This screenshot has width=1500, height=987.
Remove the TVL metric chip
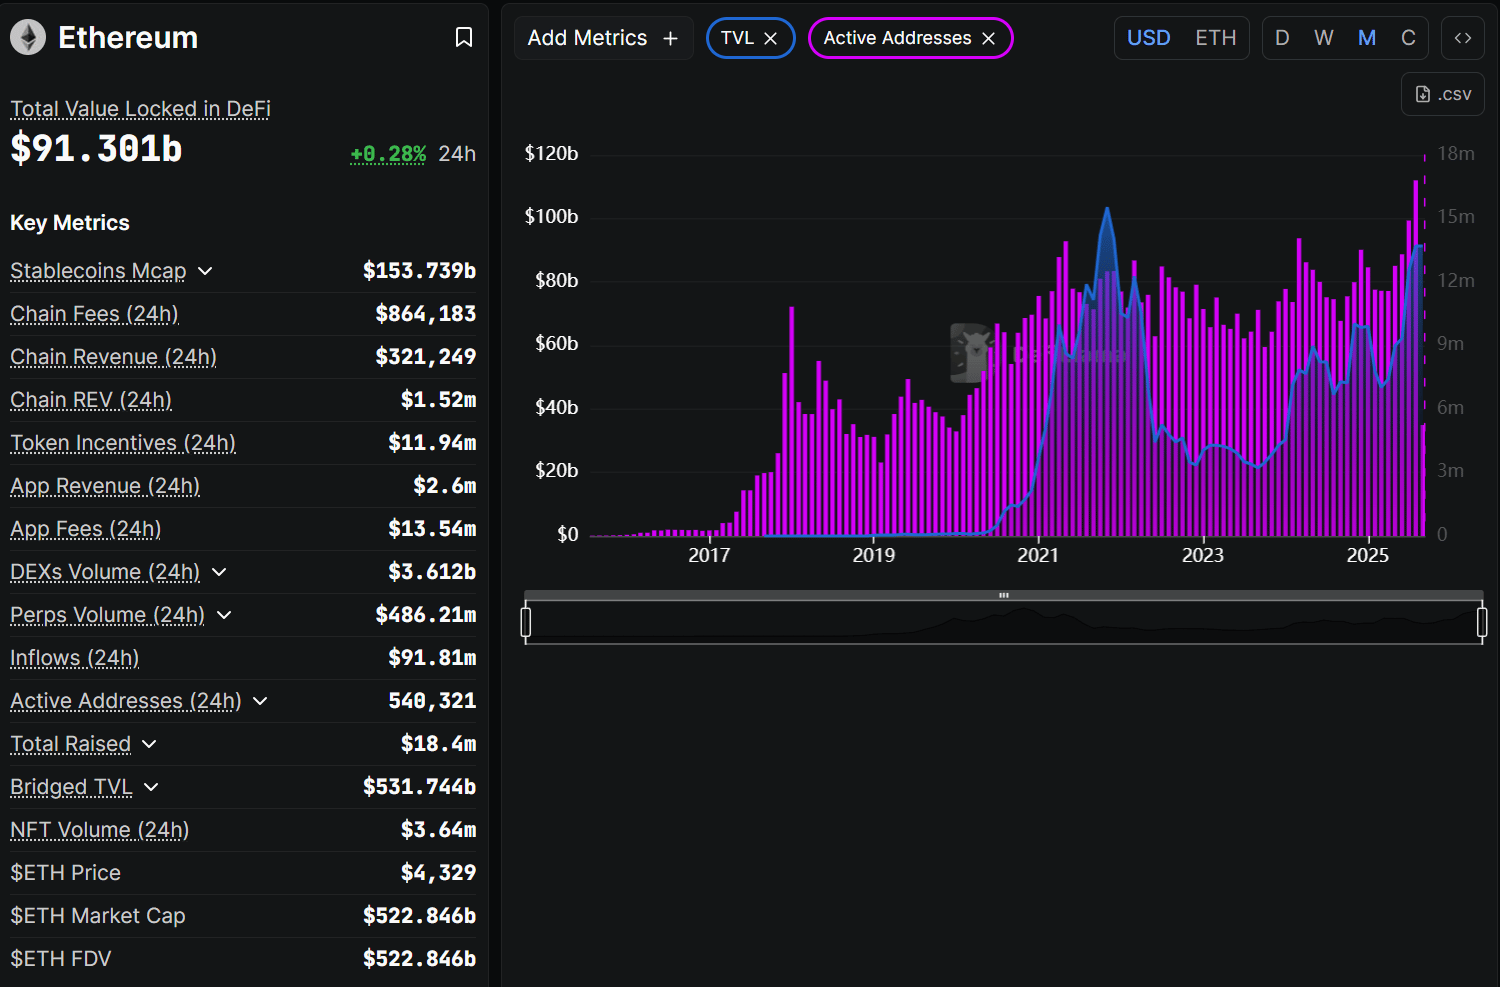(x=771, y=38)
